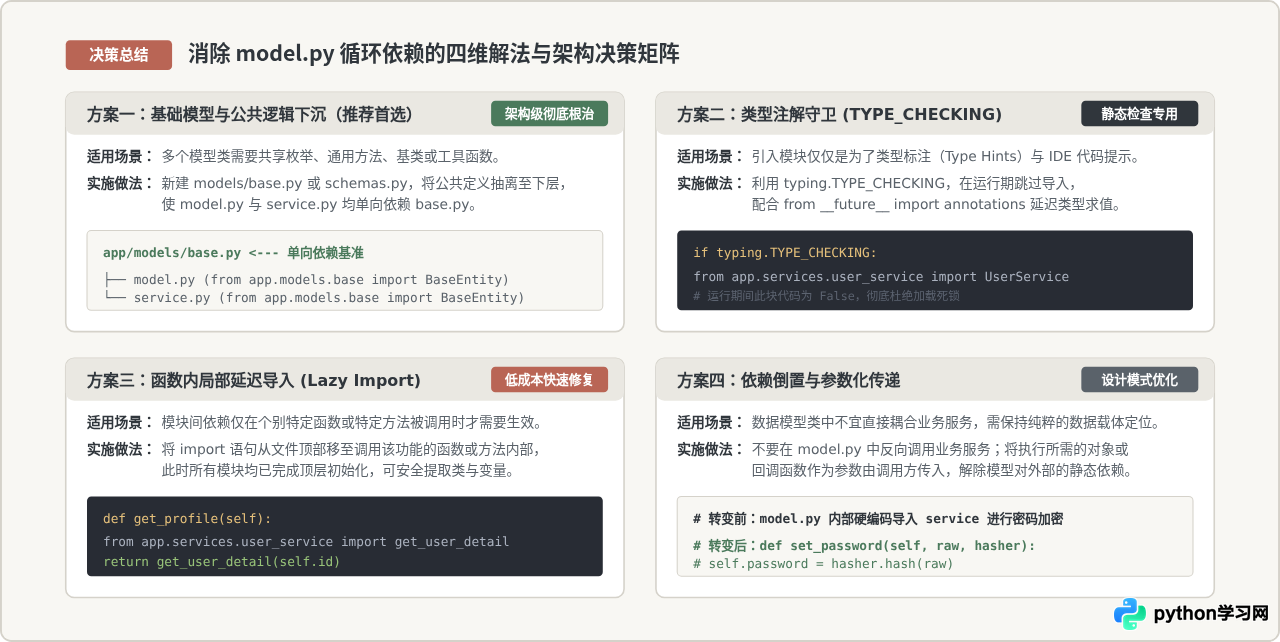This screenshot has width=1280, height=642.
Task: Click the code line def get_profile(self):
Action: click(x=187, y=519)
